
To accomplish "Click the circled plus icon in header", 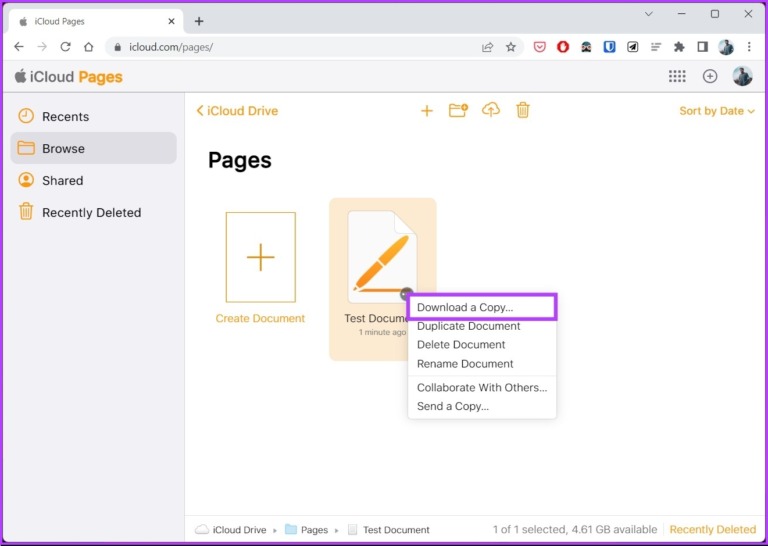I will coord(710,76).
